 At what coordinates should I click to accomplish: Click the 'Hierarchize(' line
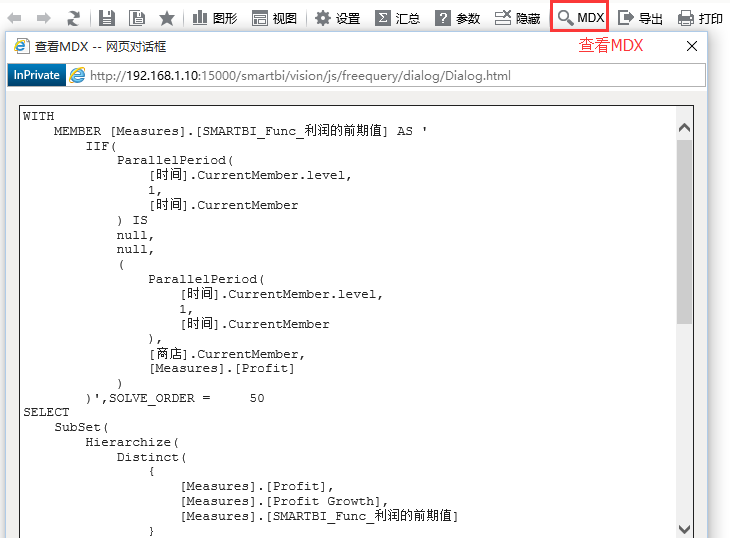coord(132,442)
